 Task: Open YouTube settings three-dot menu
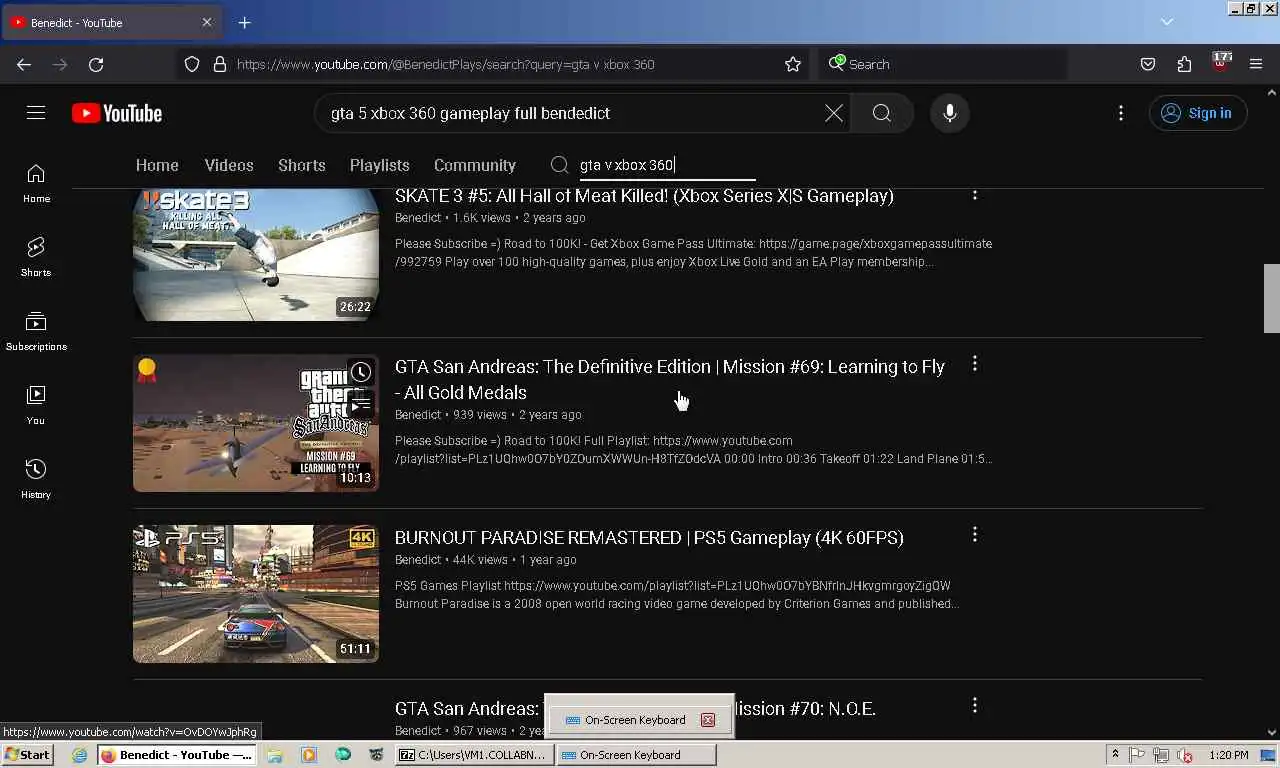[1121, 113]
